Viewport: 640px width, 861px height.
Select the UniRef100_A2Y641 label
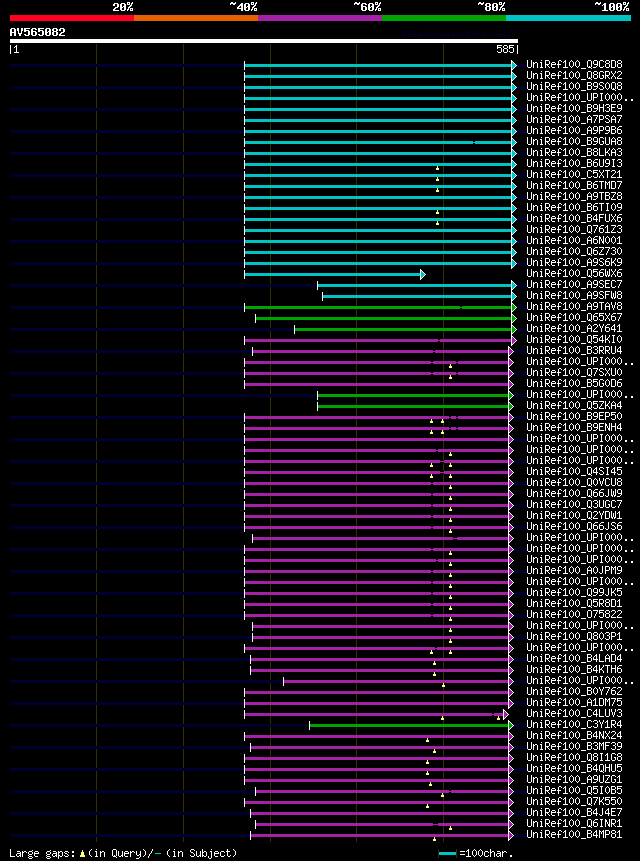[x=574, y=328]
